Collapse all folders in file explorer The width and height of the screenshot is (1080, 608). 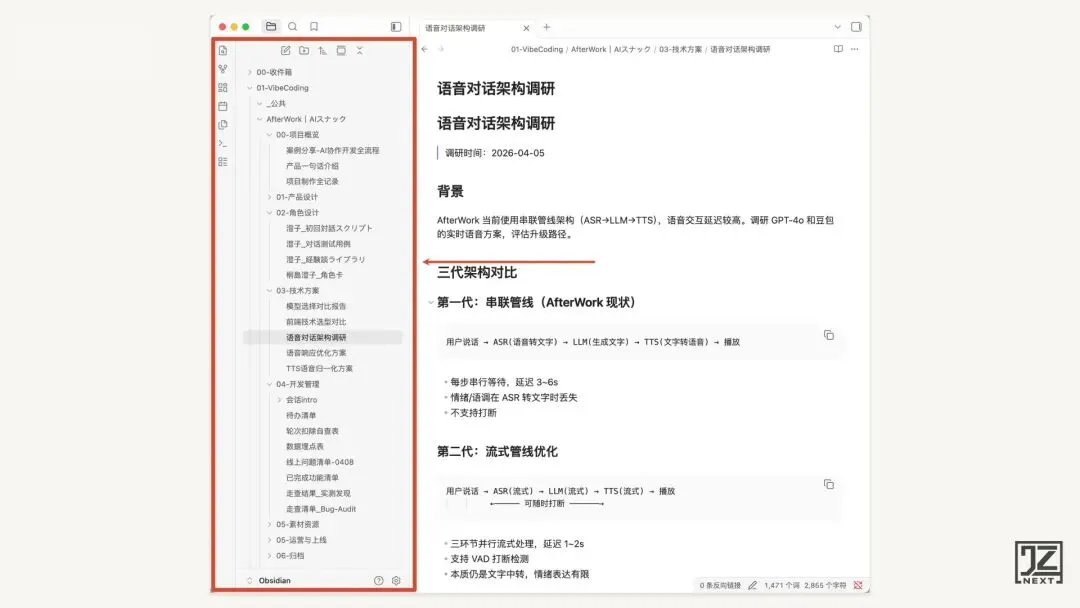tap(360, 50)
